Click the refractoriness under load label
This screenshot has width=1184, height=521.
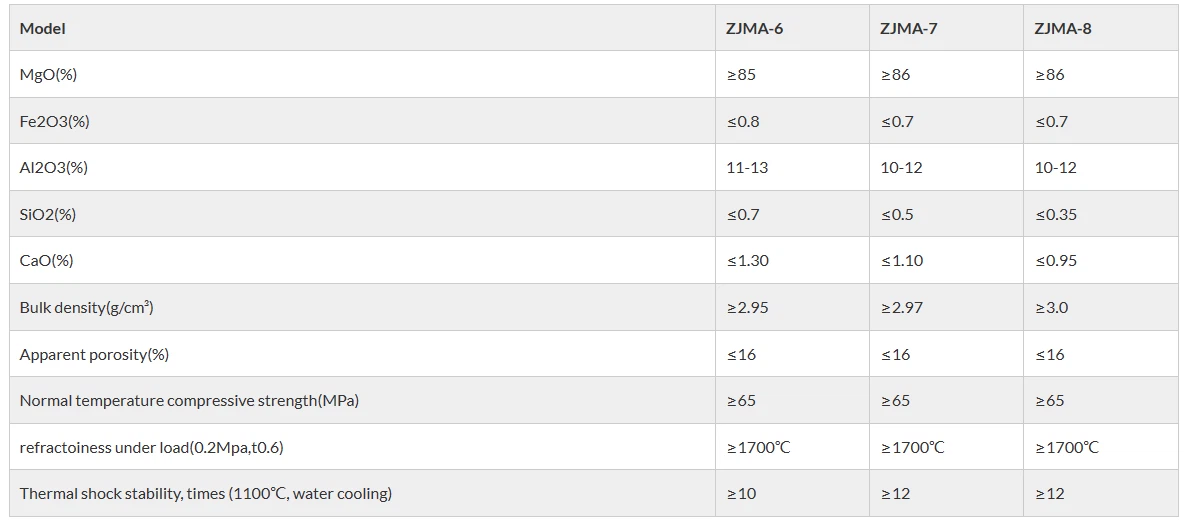pyautogui.click(x=151, y=447)
